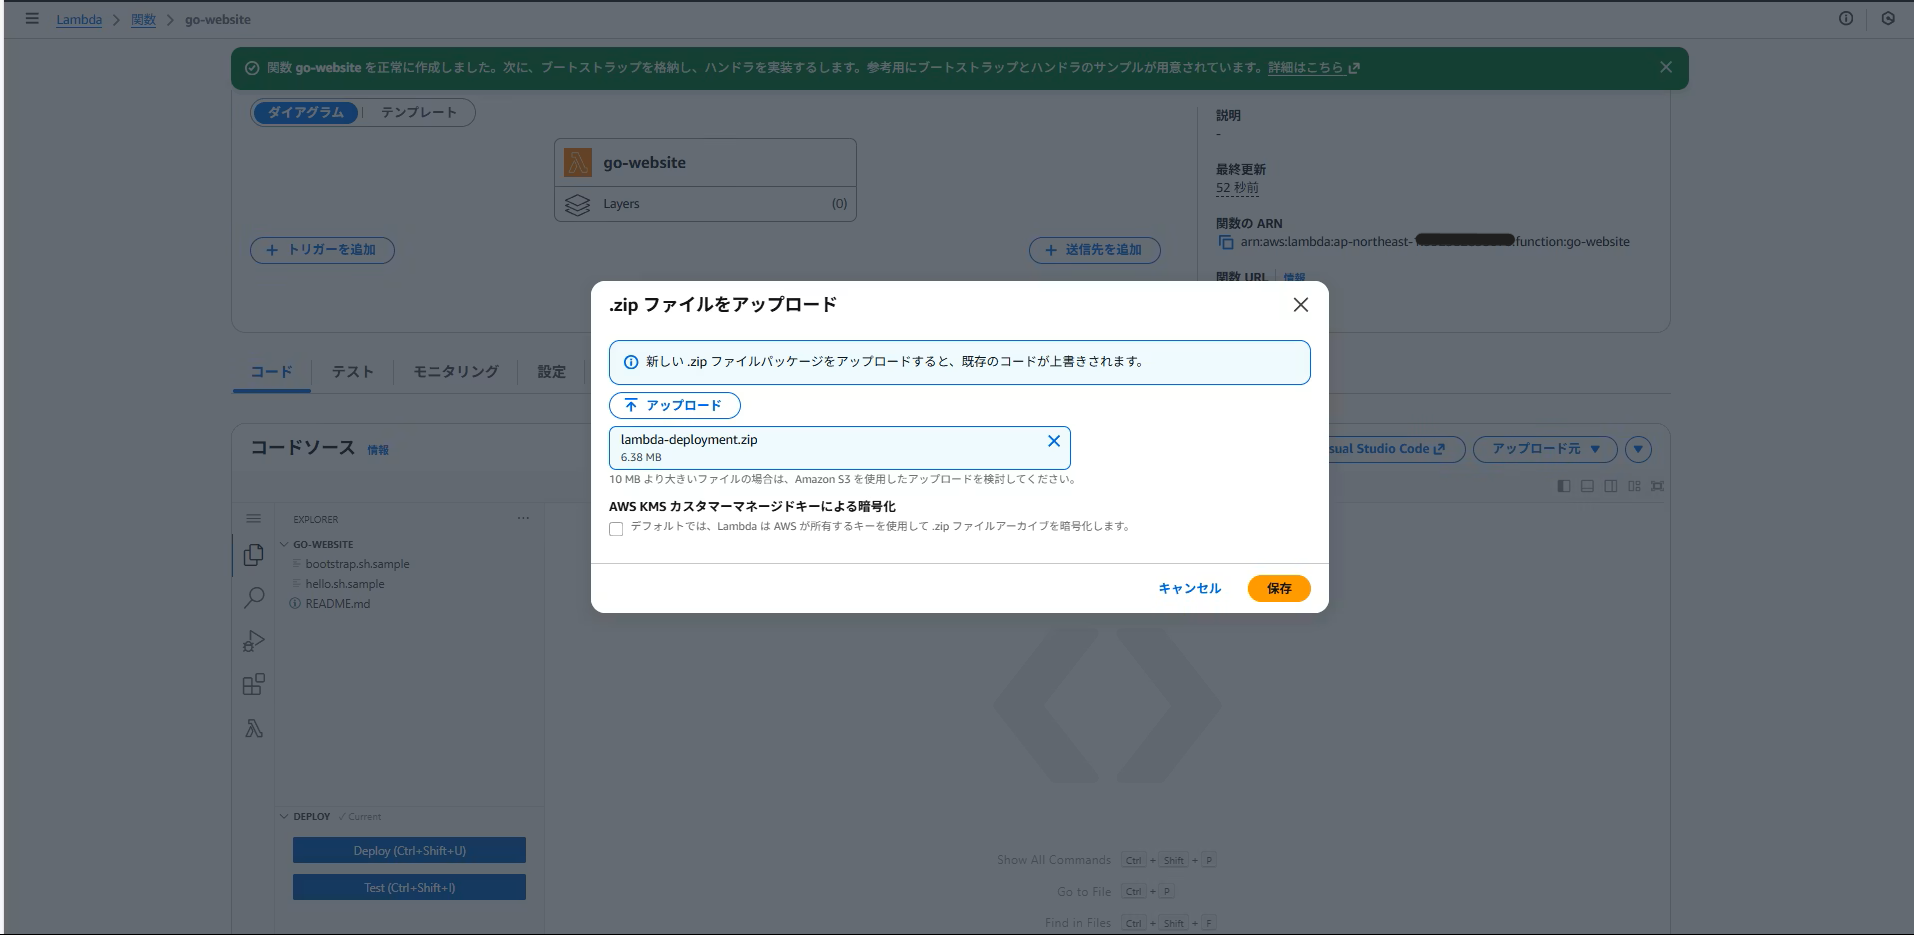Expand the アップロード元 dropdown

(1545, 449)
